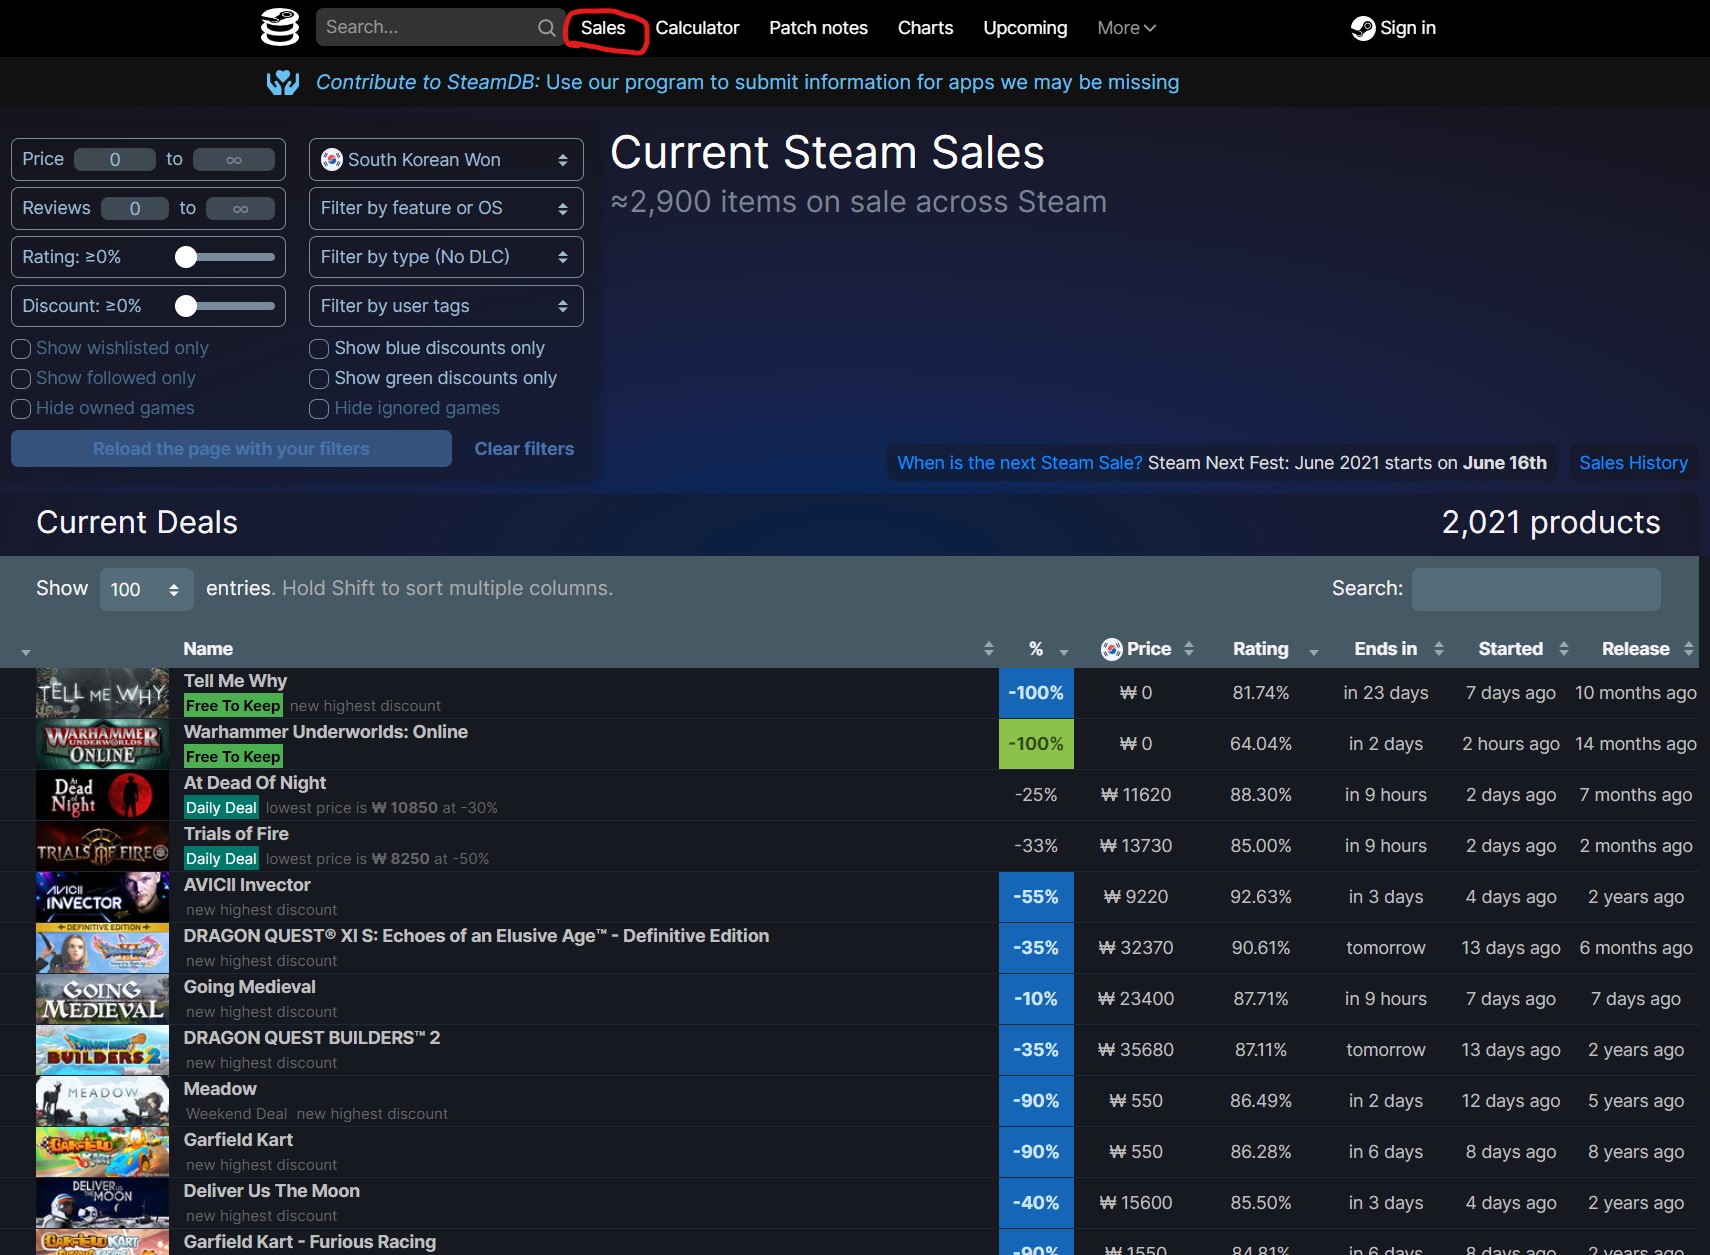The image size is (1710, 1255).
Task: Enable Show wishlisted only checkbox
Action: [x=21, y=349]
